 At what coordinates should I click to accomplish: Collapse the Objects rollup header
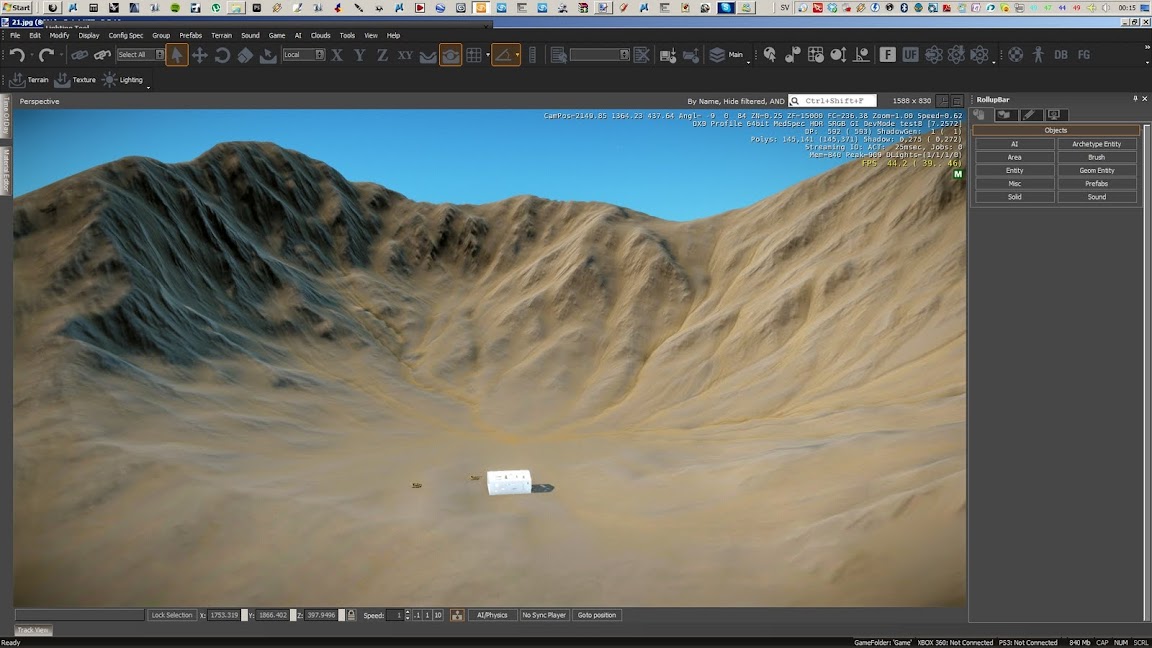1055,130
